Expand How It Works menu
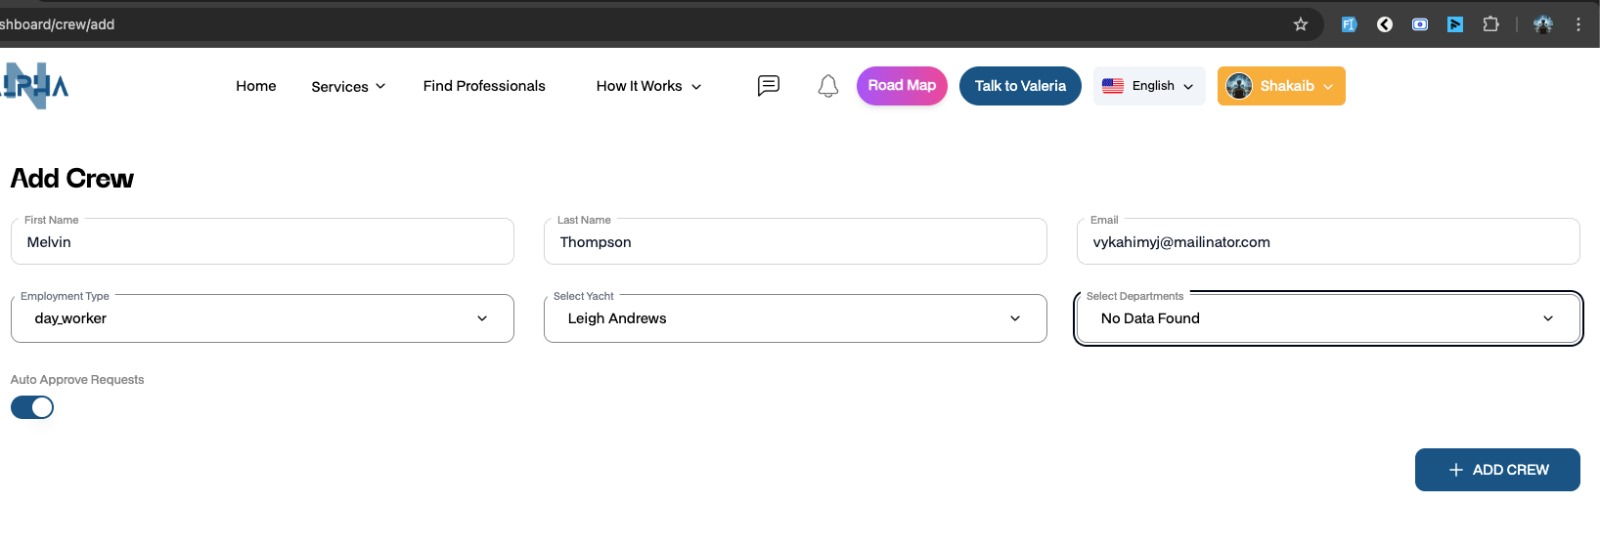This screenshot has width=1600, height=545. tap(648, 86)
